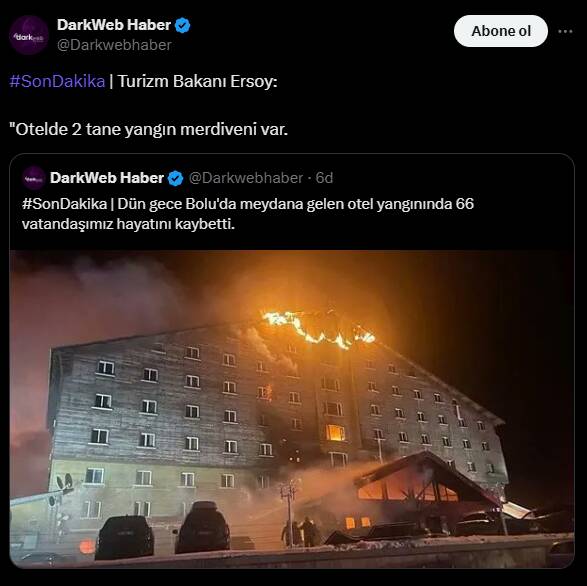Open the top DarkWeb Haber display name
Image resolution: width=587 pixels, height=586 pixels.
click(x=114, y=25)
